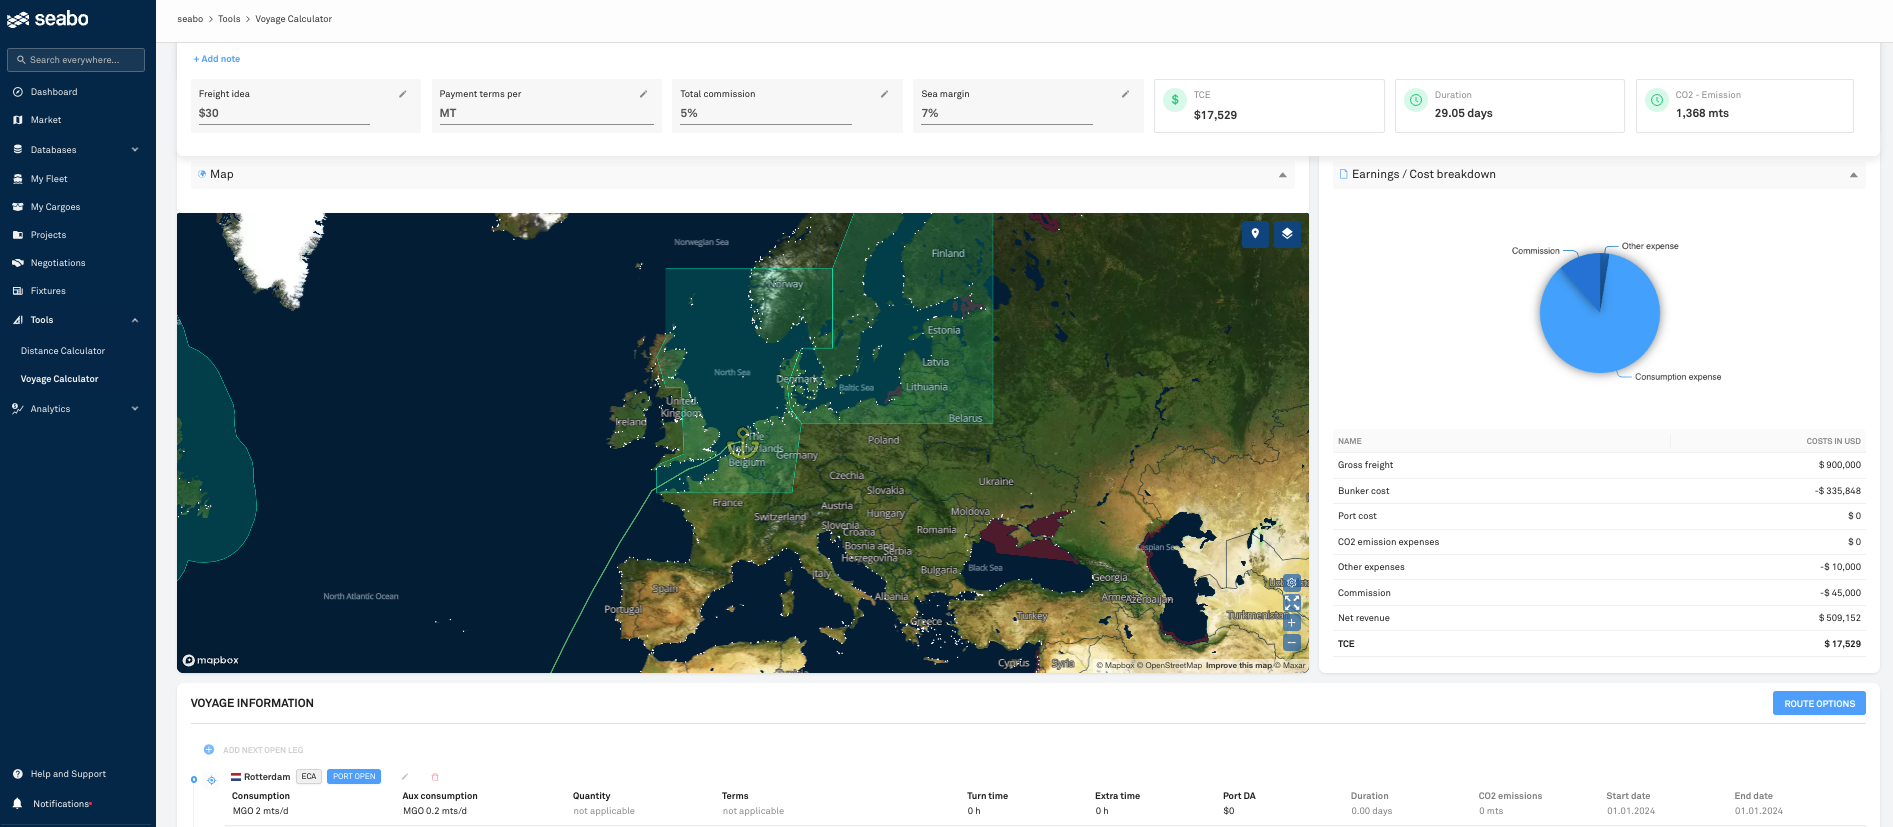
Task: Zoom in on the map
Action: (1292, 623)
